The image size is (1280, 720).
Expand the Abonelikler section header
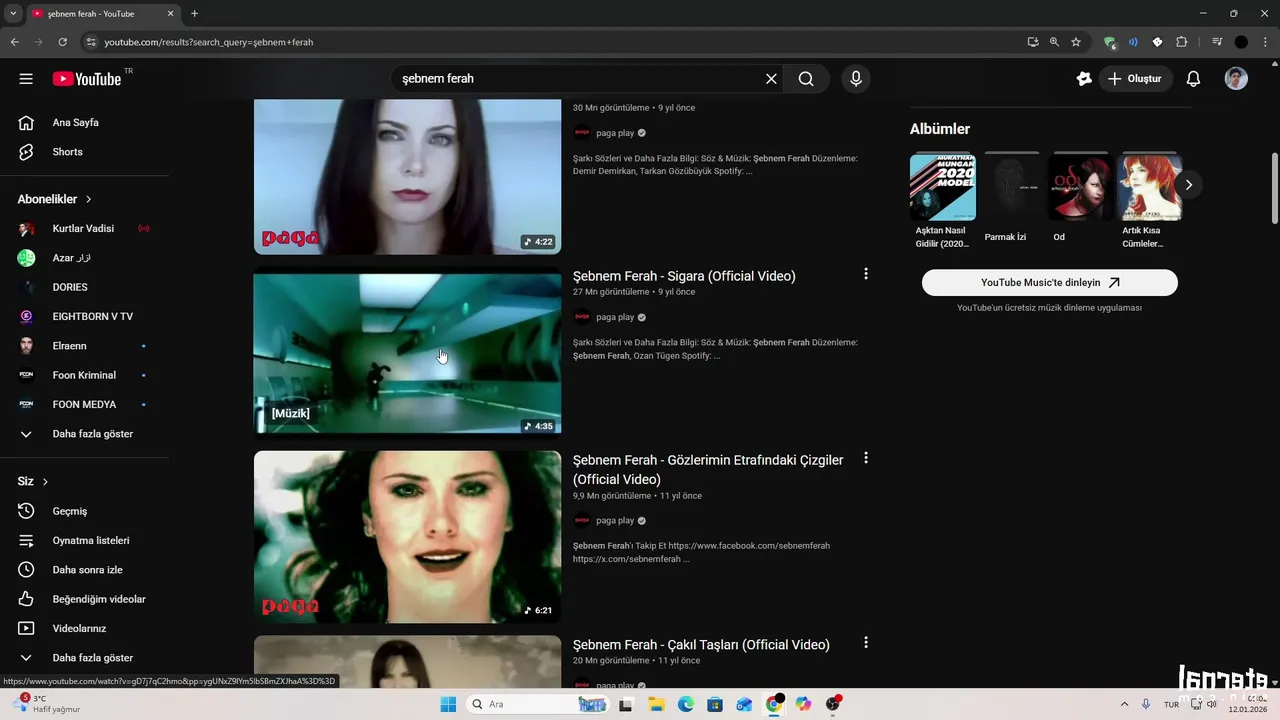point(55,199)
